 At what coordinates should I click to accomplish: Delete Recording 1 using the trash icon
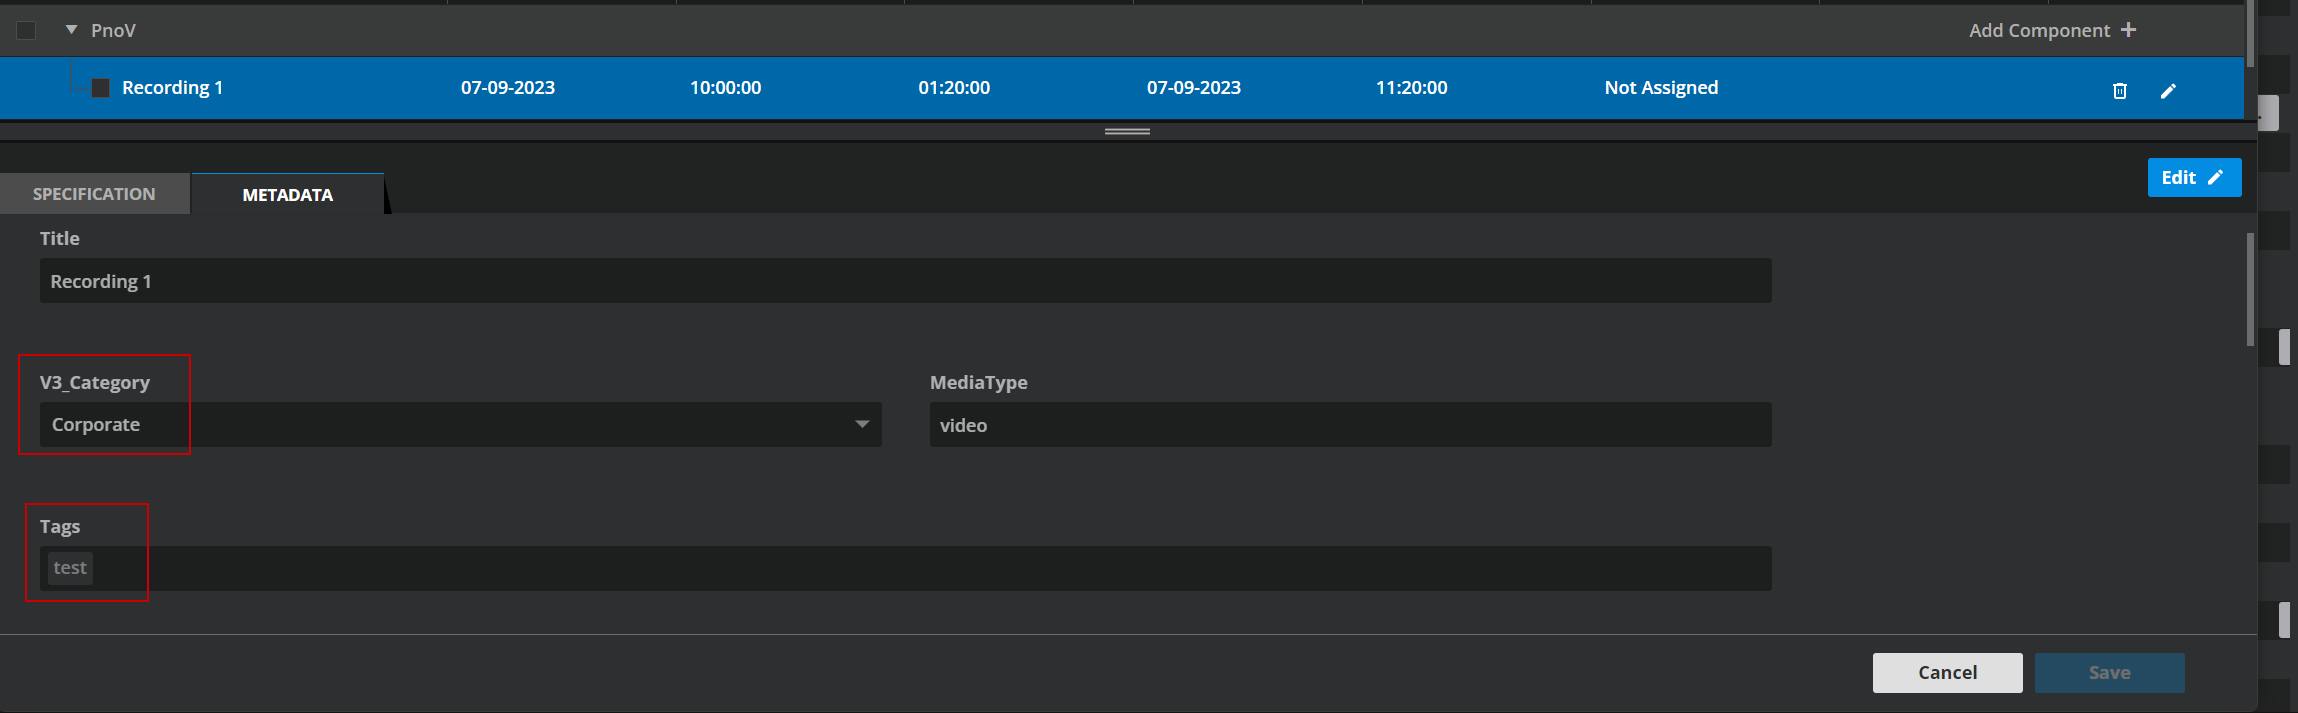tap(2119, 91)
